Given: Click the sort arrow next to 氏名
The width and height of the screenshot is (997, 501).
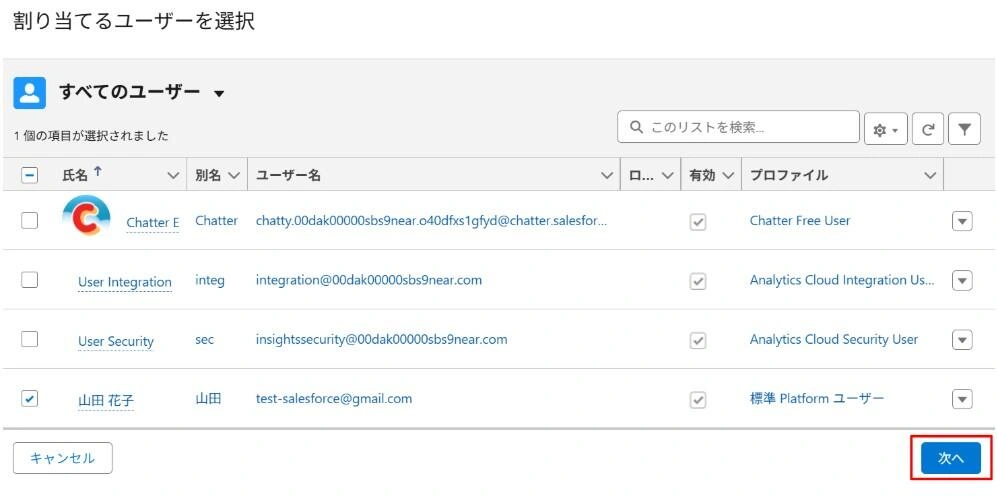Looking at the screenshot, I should tap(97, 171).
